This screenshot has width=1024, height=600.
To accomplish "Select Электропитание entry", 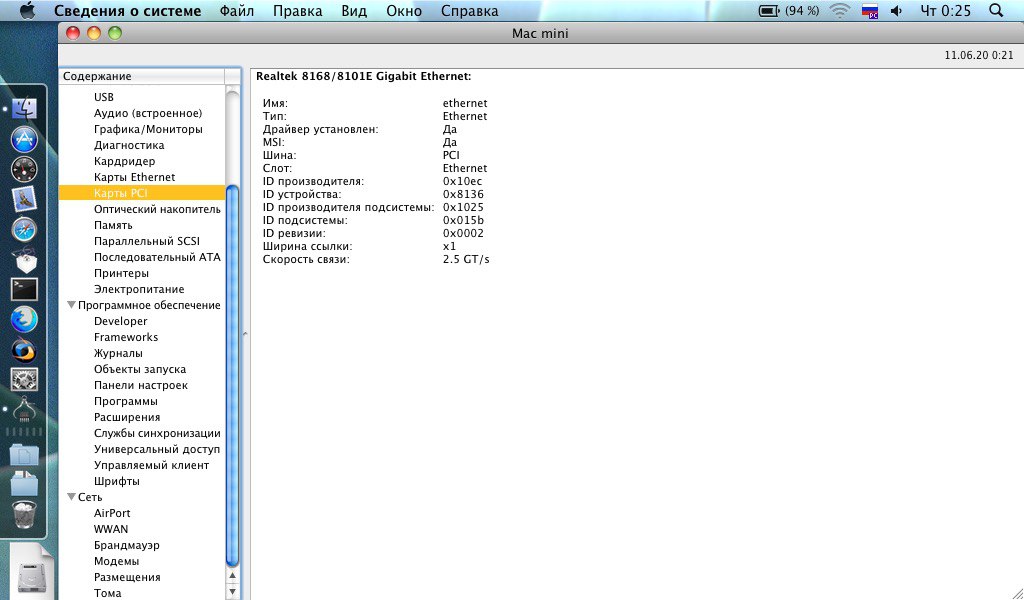I will [139, 289].
